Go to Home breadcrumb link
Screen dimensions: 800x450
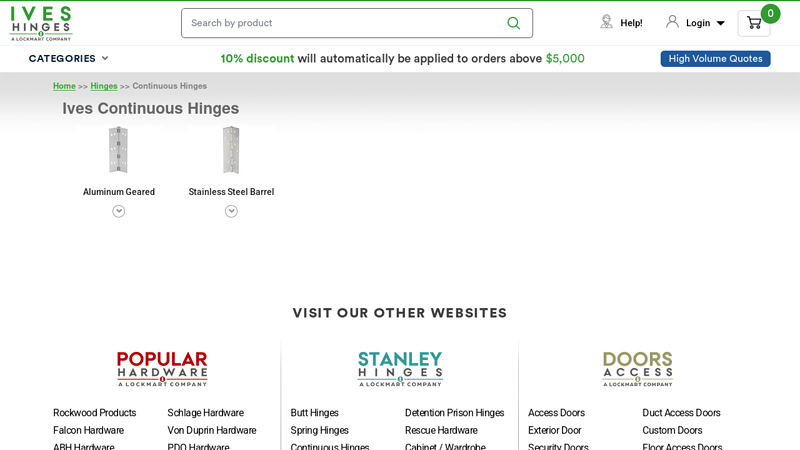click(x=64, y=86)
